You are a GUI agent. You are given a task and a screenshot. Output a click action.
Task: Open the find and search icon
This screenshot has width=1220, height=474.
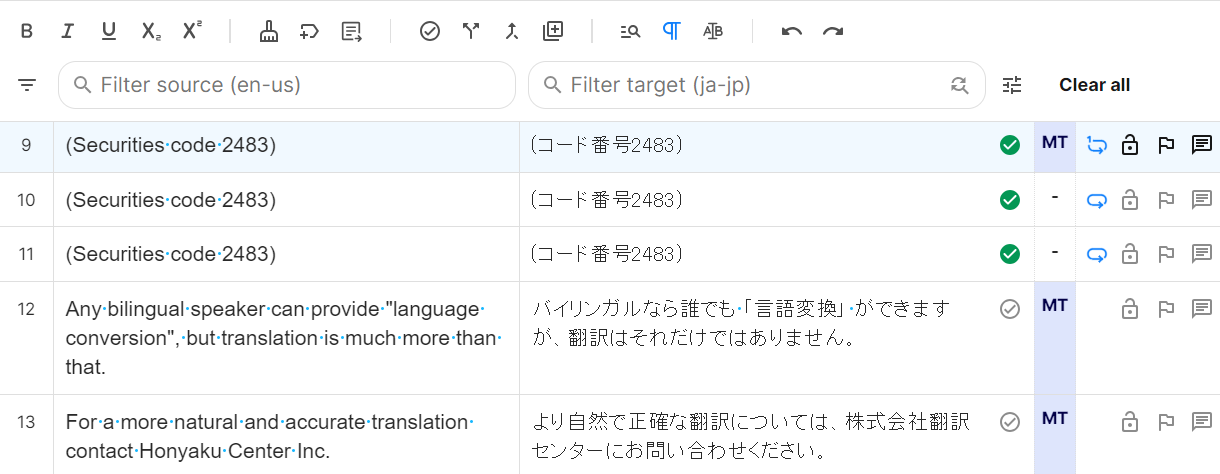(x=630, y=31)
